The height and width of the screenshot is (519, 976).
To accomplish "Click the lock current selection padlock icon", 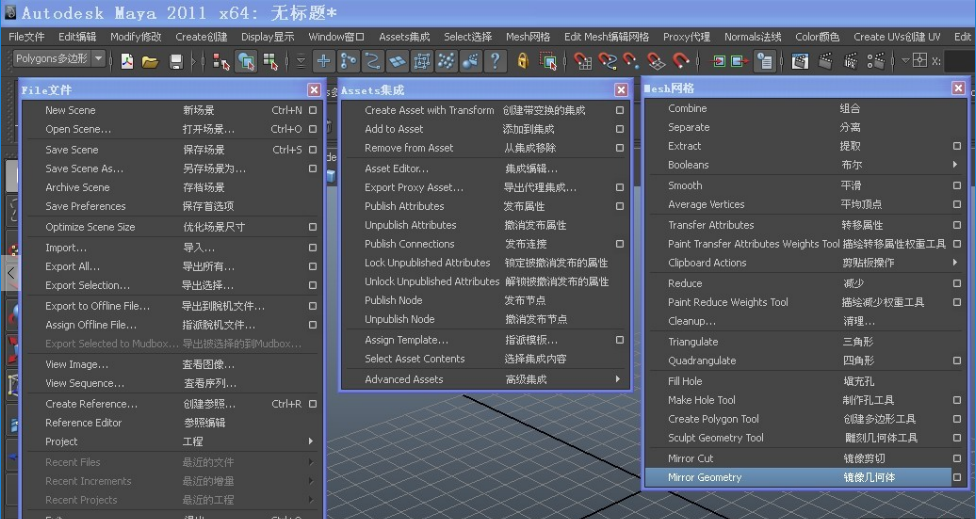I will (523, 60).
